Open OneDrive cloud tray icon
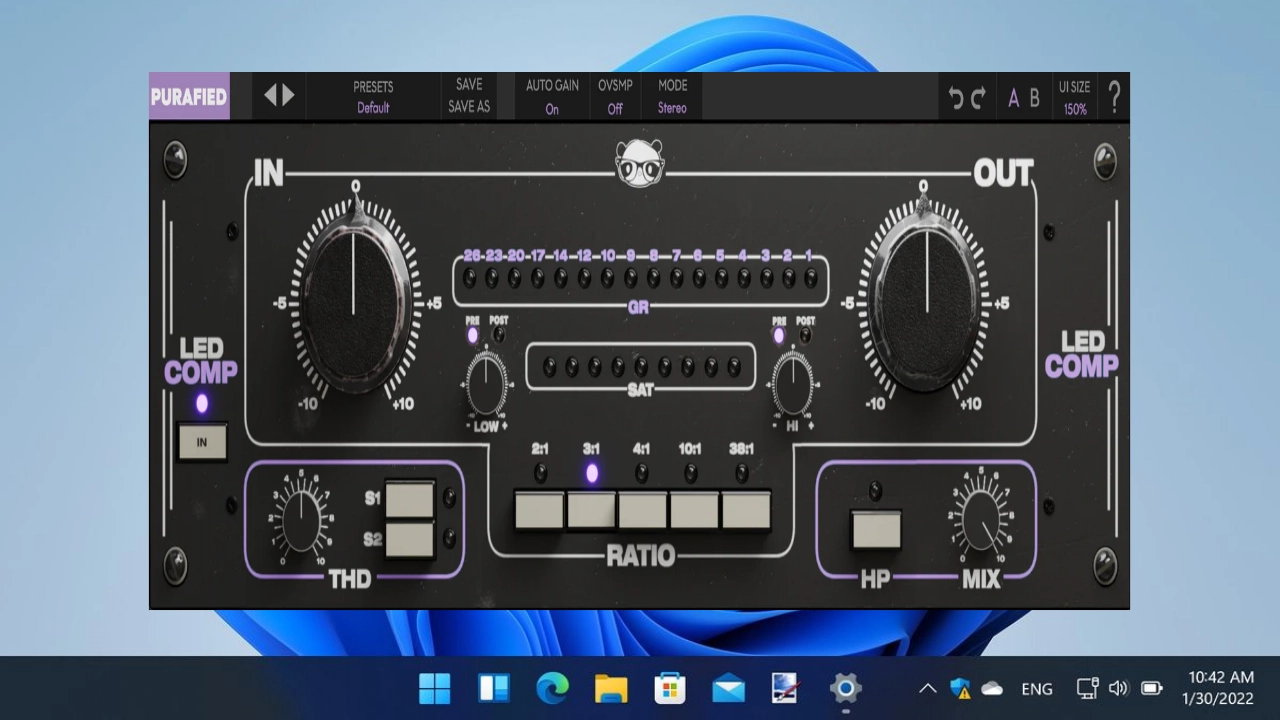Screen dimensions: 1280x720 tap(992, 688)
